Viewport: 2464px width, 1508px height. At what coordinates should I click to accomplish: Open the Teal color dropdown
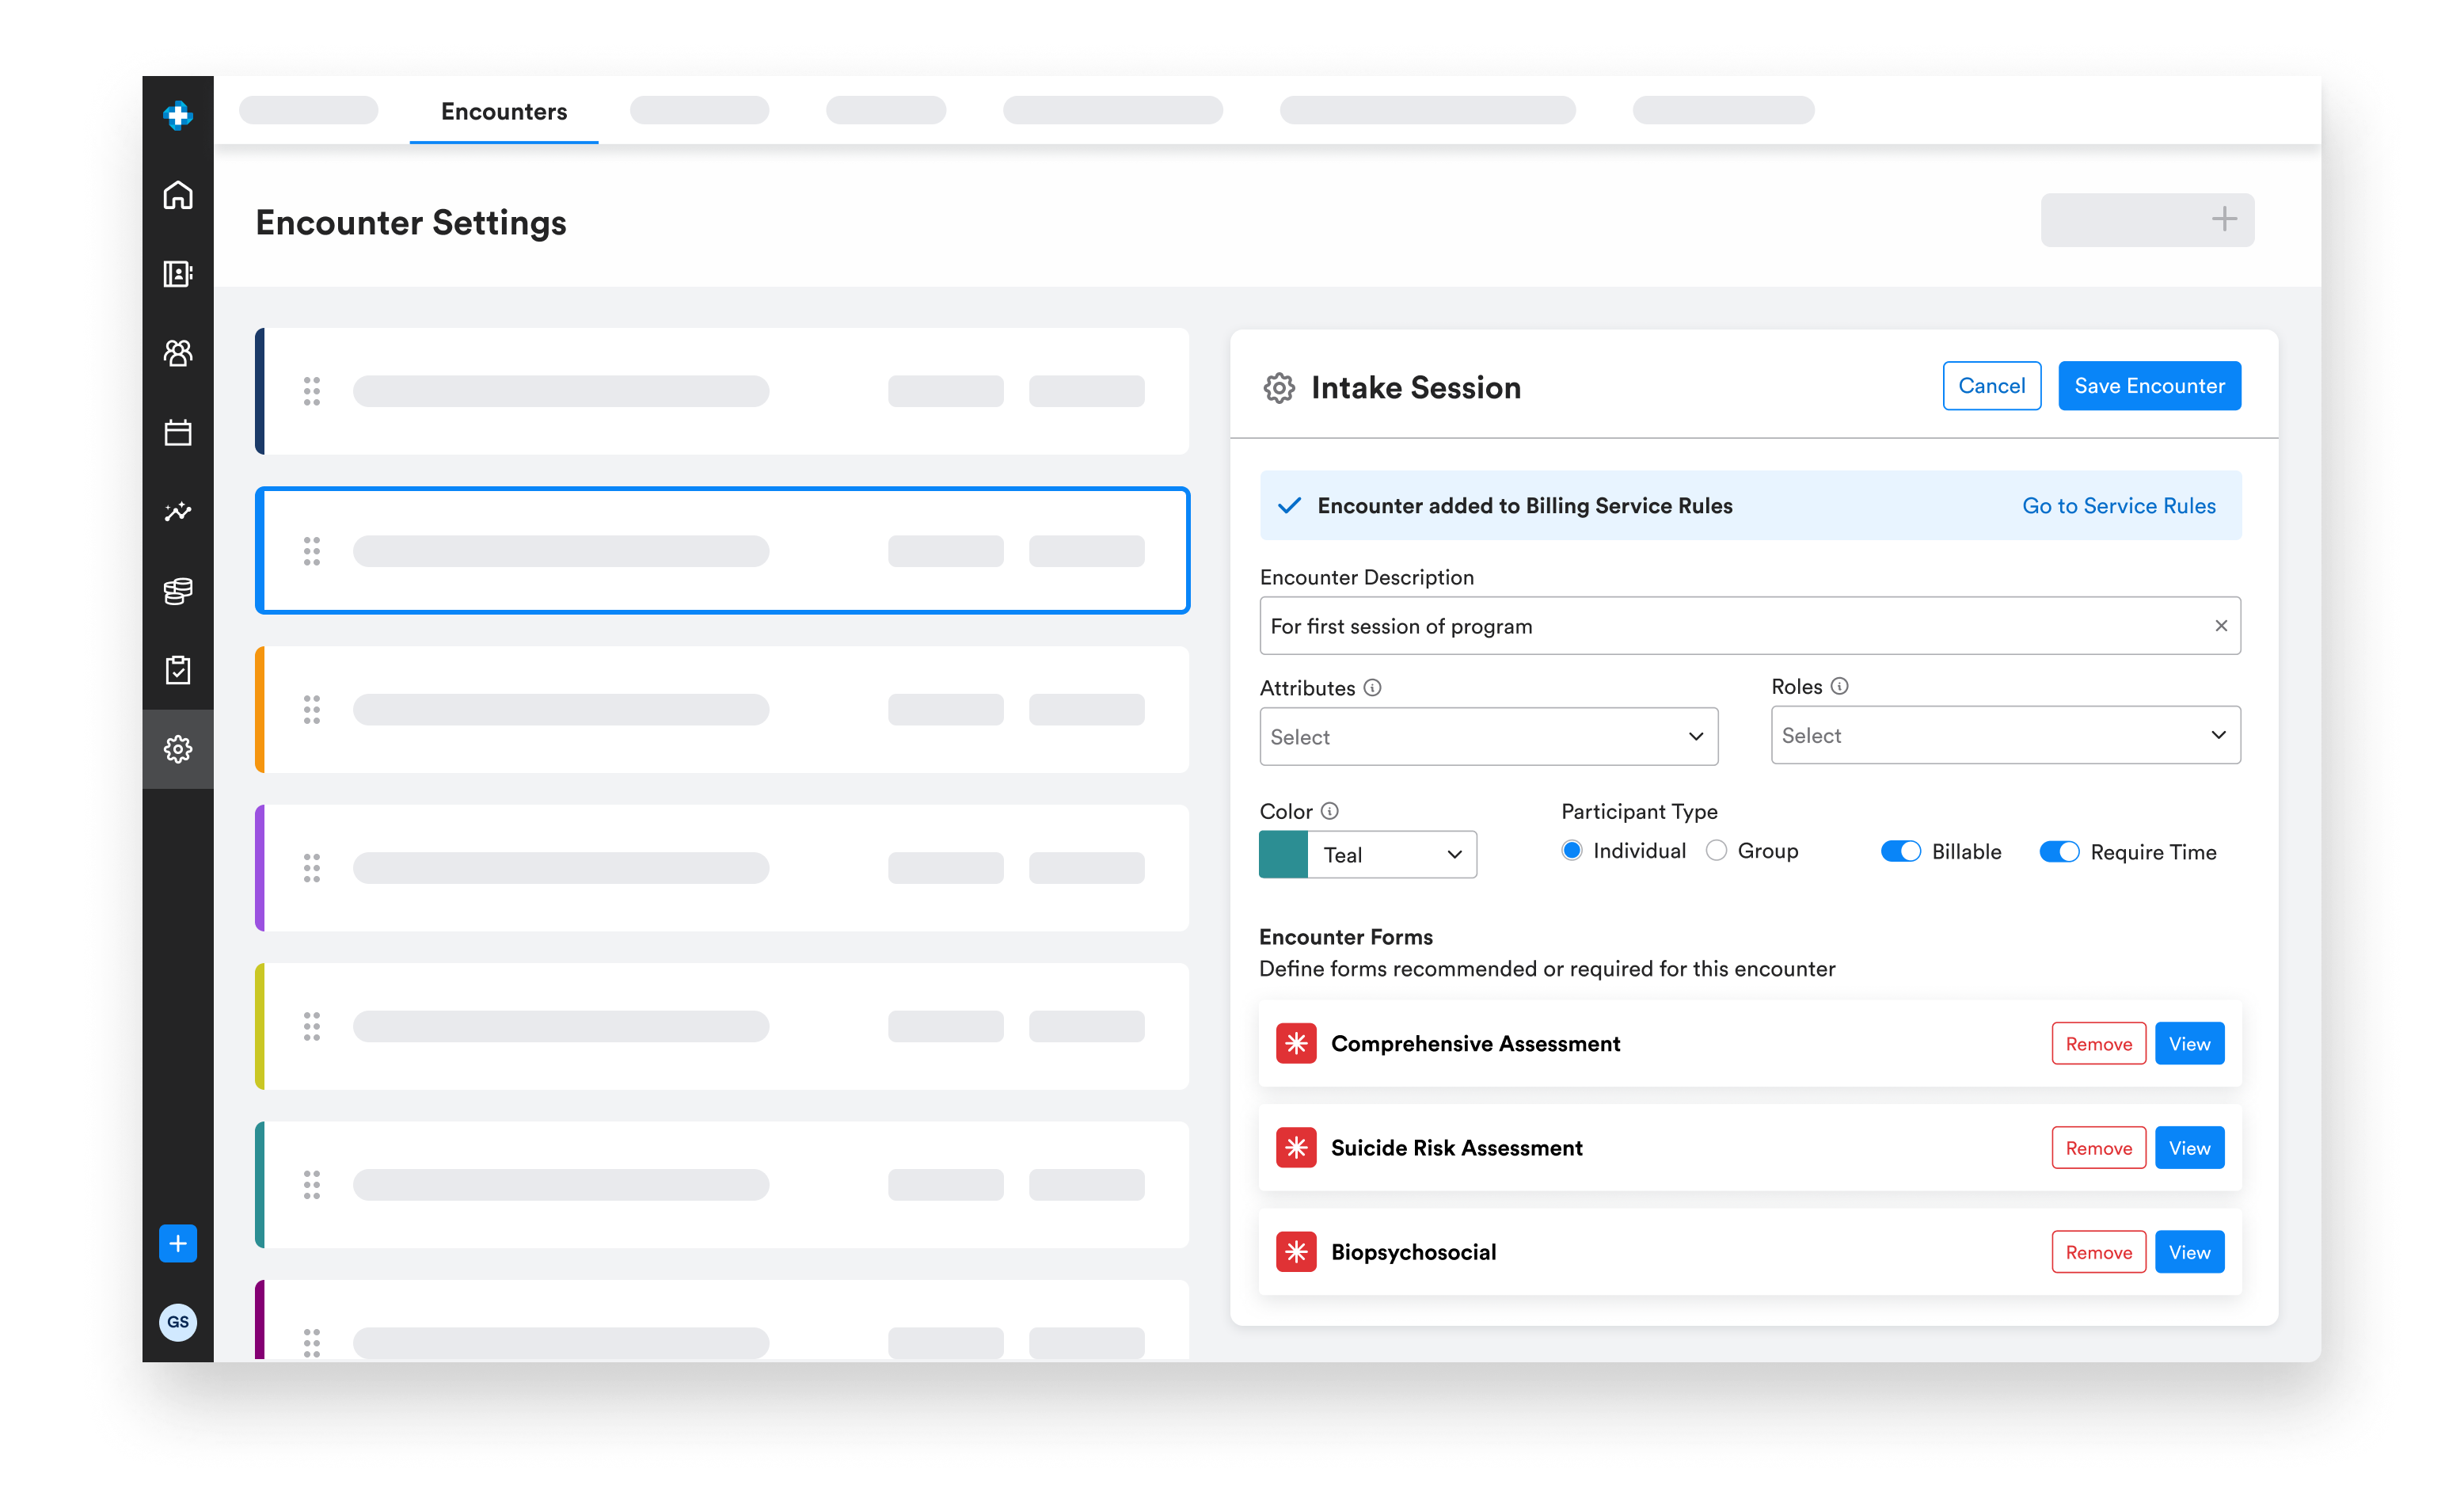tap(1392, 855)
